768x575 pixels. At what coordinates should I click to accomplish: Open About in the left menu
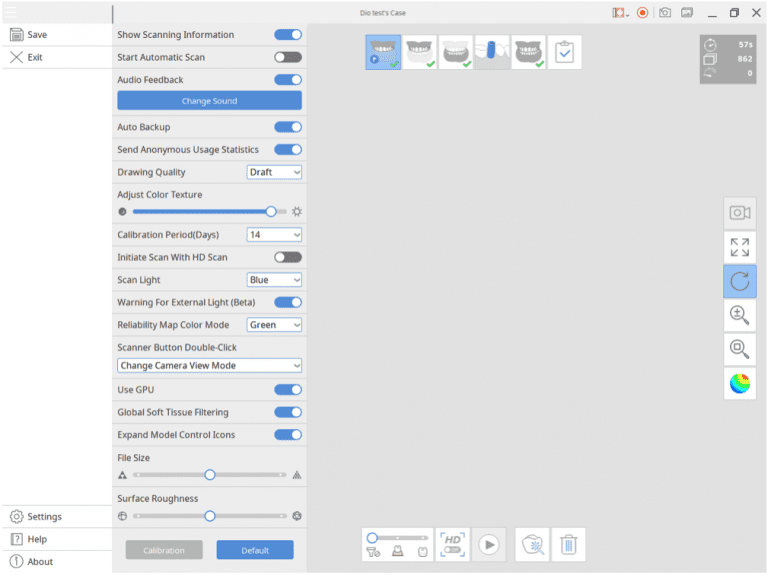[x=57, y=562]
